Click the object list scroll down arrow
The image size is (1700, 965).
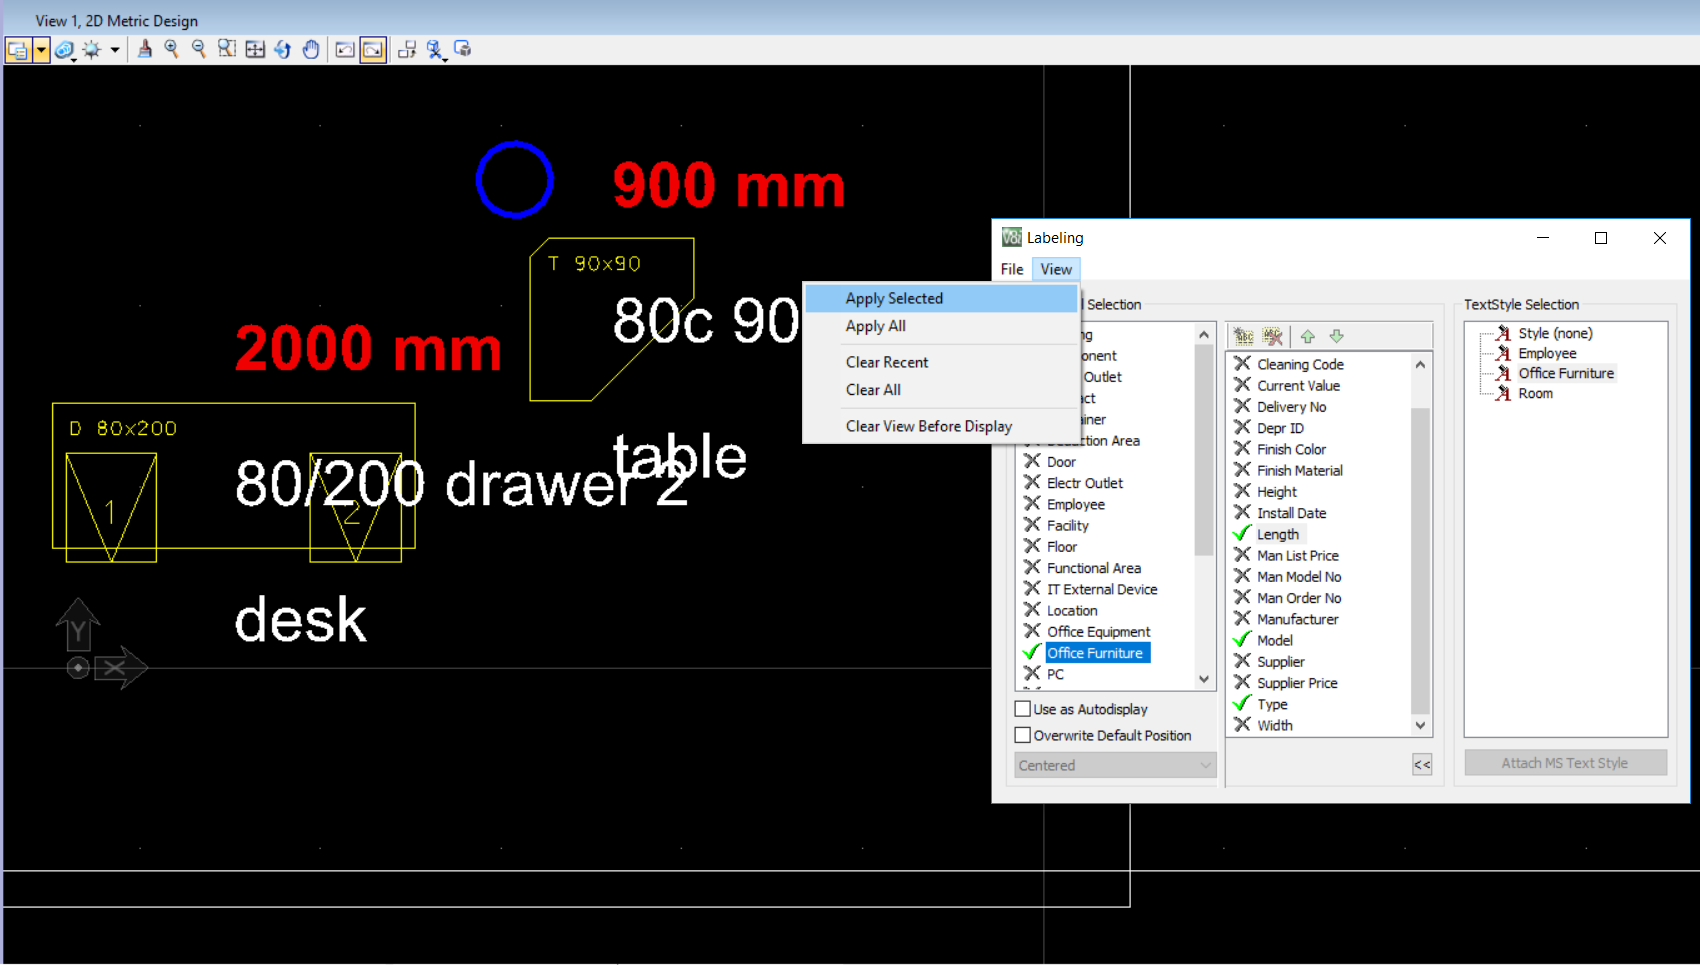coord(1204,679)
